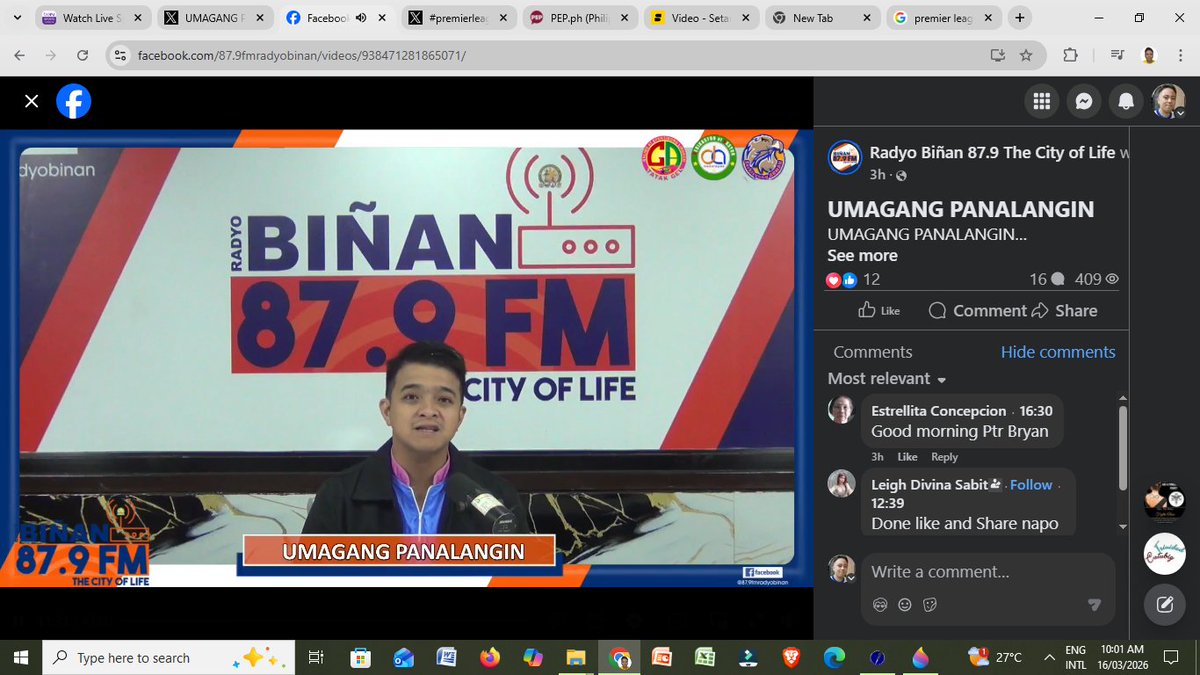The image size is (1200, 675).
Task: Open the Windows Start menu
Action: [x=22, y=657]
